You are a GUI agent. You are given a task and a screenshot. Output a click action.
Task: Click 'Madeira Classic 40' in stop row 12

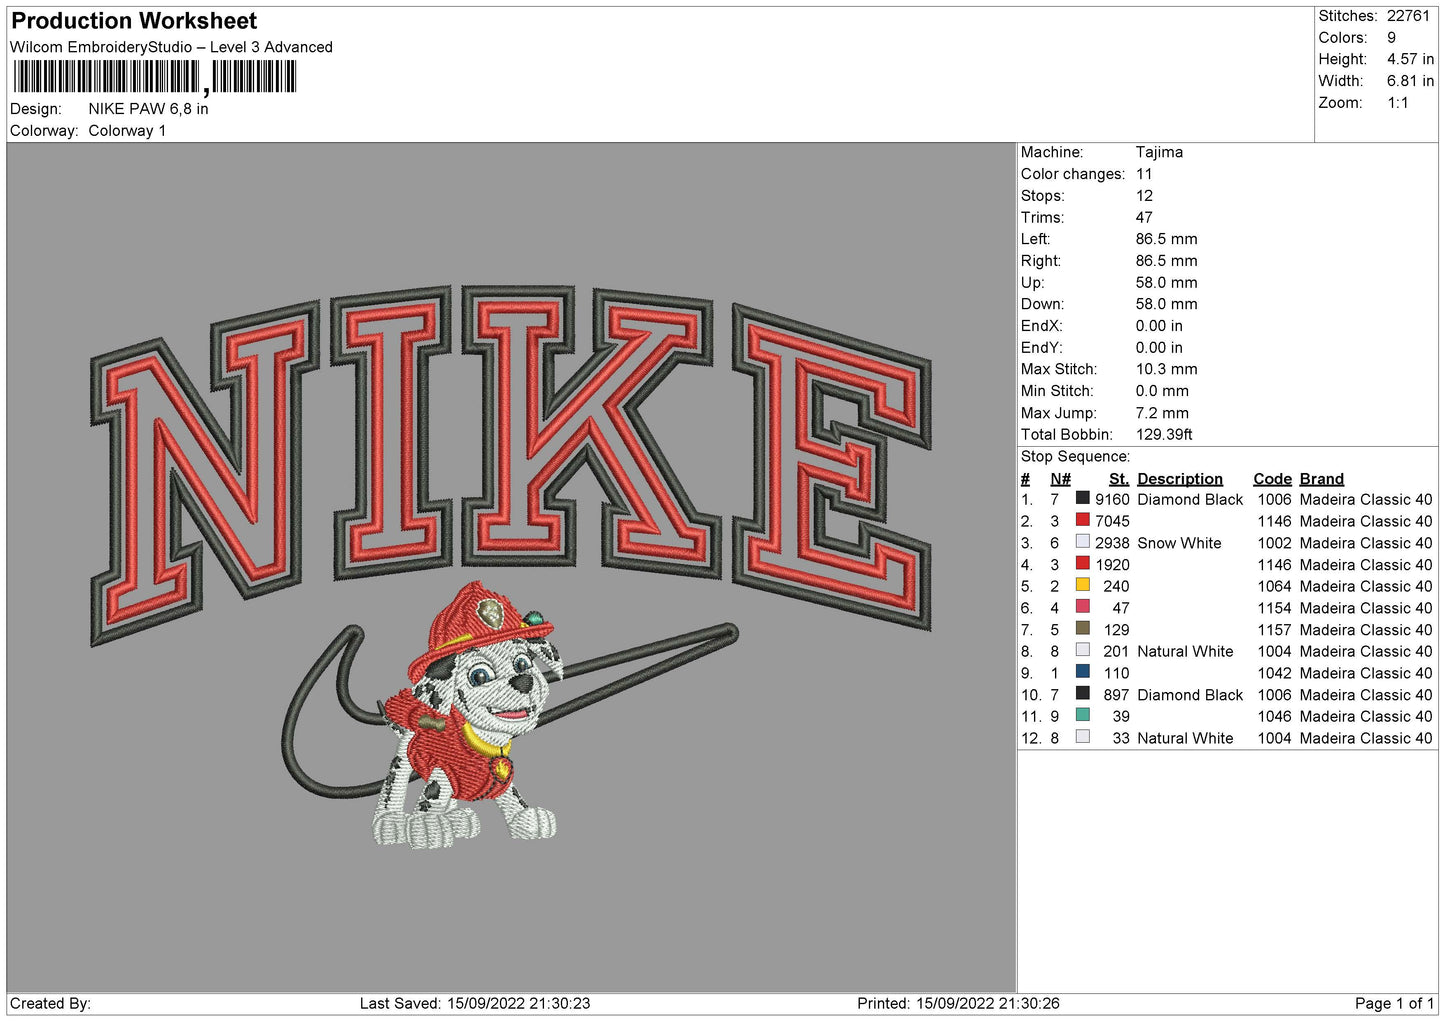point(1366,738)
